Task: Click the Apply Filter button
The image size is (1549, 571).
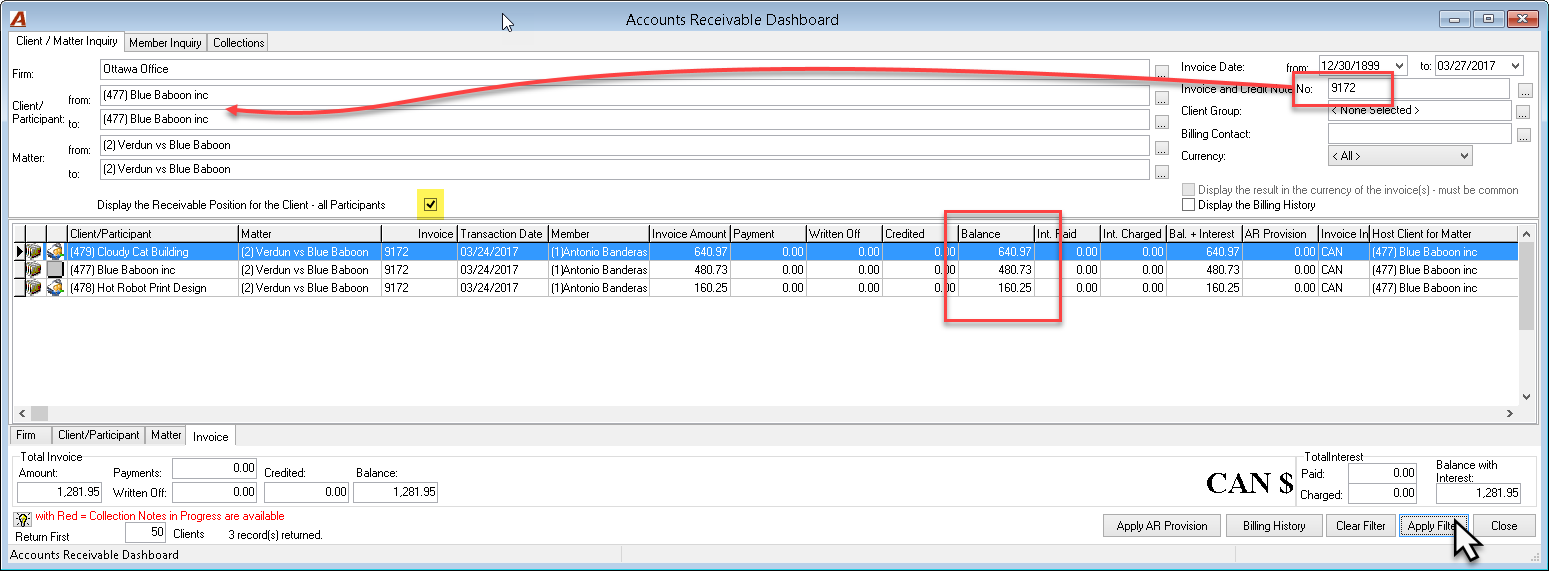Action: click(1433, 525)
